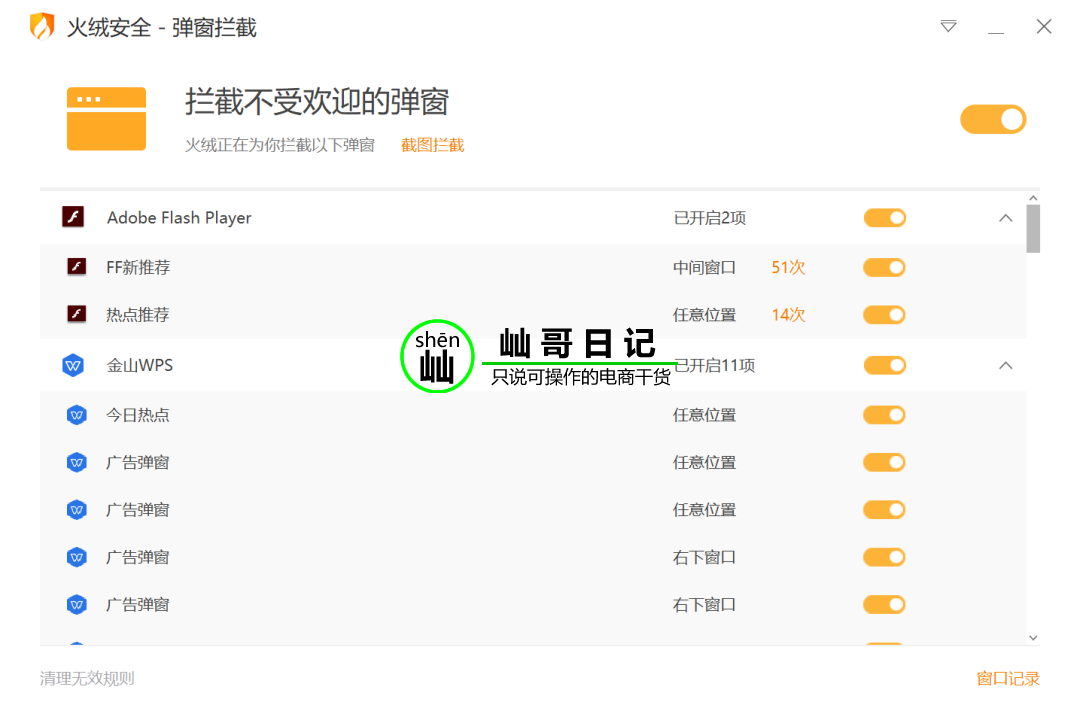Click the 14次 block count
Screen dimensions: 1080x711
pos(789,315)
